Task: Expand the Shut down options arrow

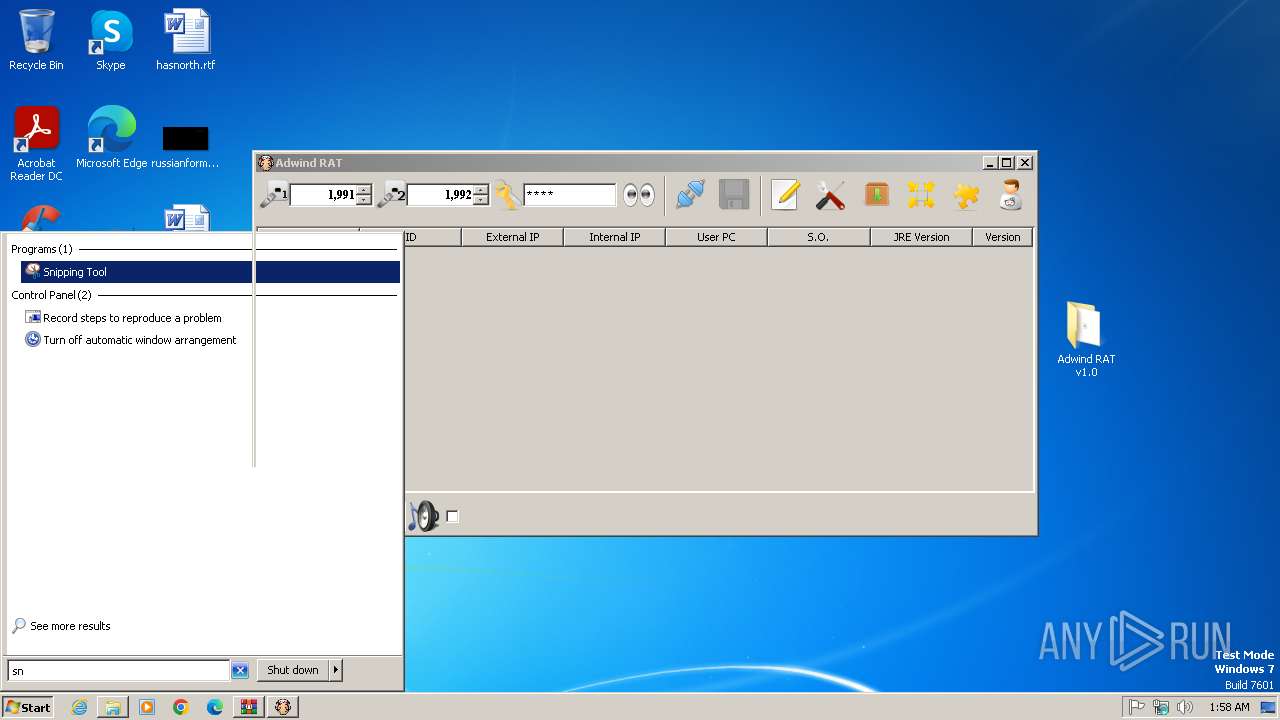Action: click(x=336, y=670)
